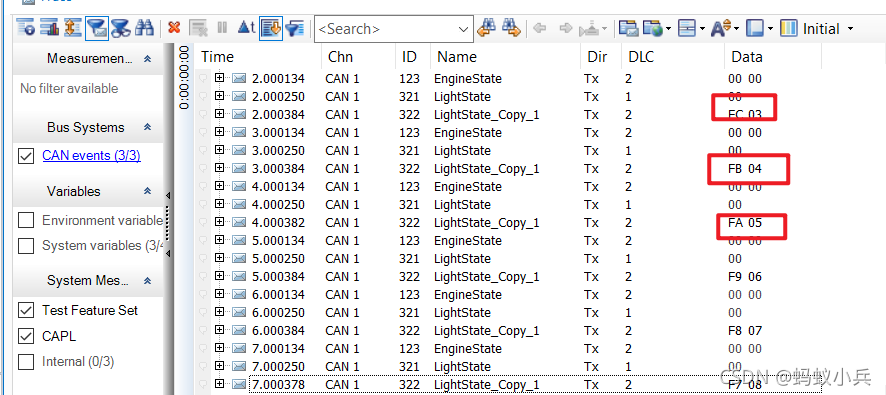Image resolution: width=886 pixels, height=395 pixels.
Task: Click the blue window layout icon
Action: [x=755, y=28]
